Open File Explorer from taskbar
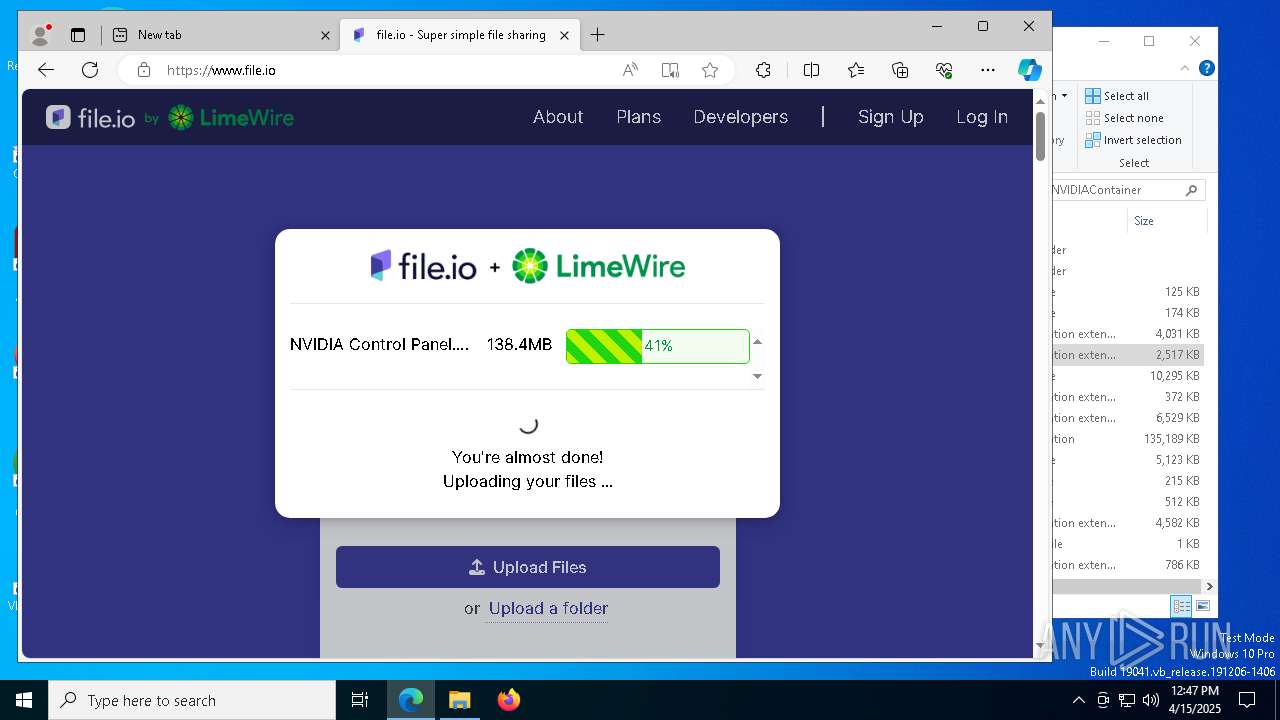Screen dimensions: 1280x720 pyautogui.click(x=459, y=700)
